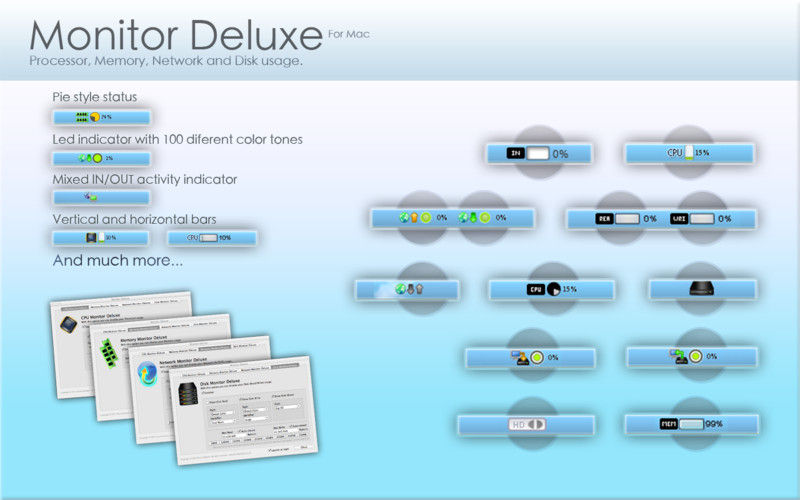
Task: Click the 'And much more...' text
Action: tap(118, 261)
